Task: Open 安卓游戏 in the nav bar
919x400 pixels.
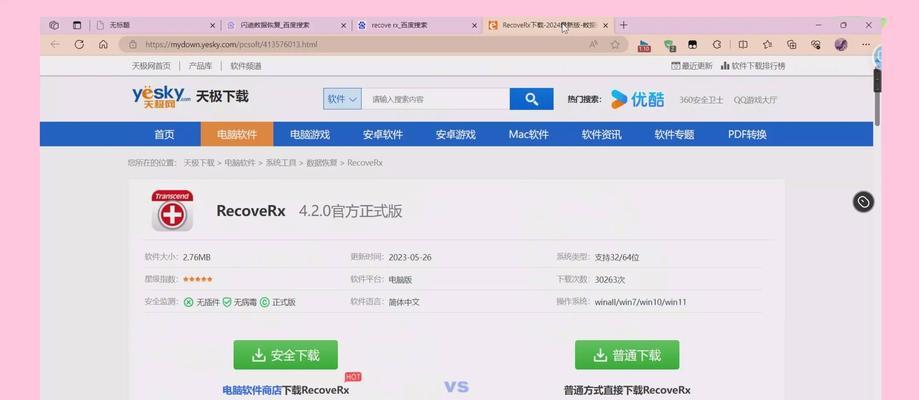Action: coord(455,134)
